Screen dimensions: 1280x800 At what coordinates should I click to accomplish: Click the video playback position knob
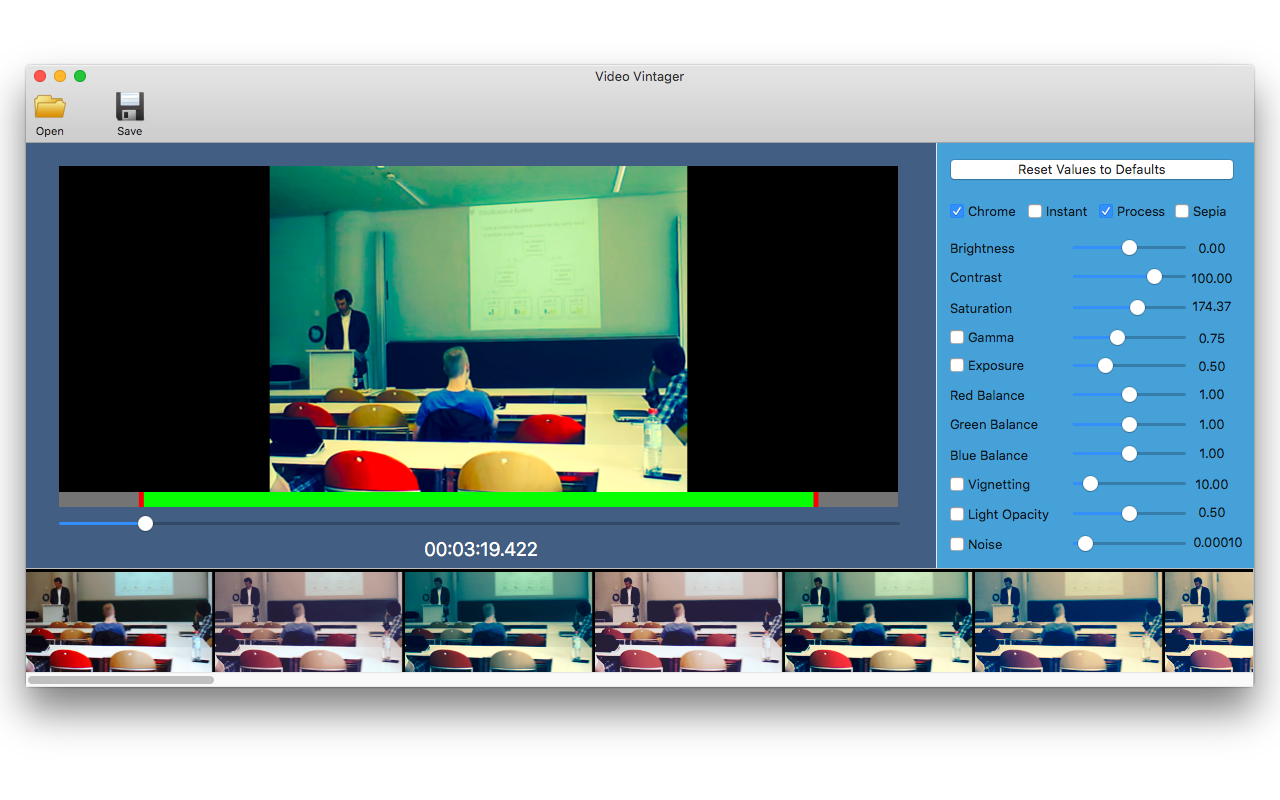click(x=146, y=523)
